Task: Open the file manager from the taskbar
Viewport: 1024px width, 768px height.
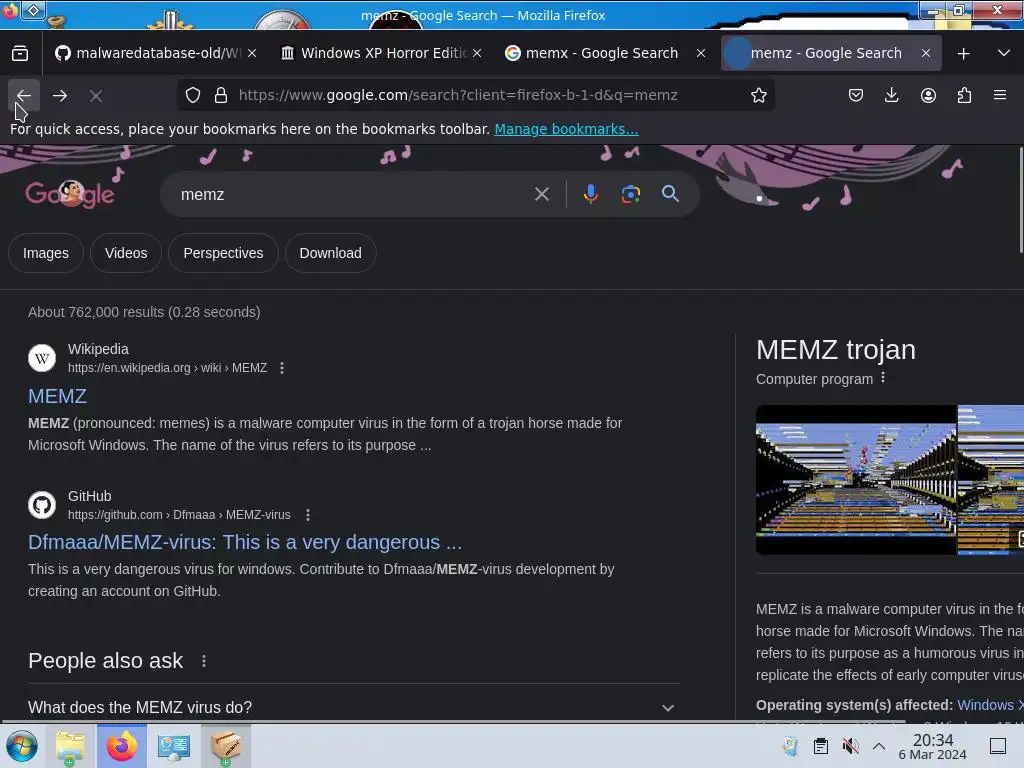Action: tap(70, 746)
